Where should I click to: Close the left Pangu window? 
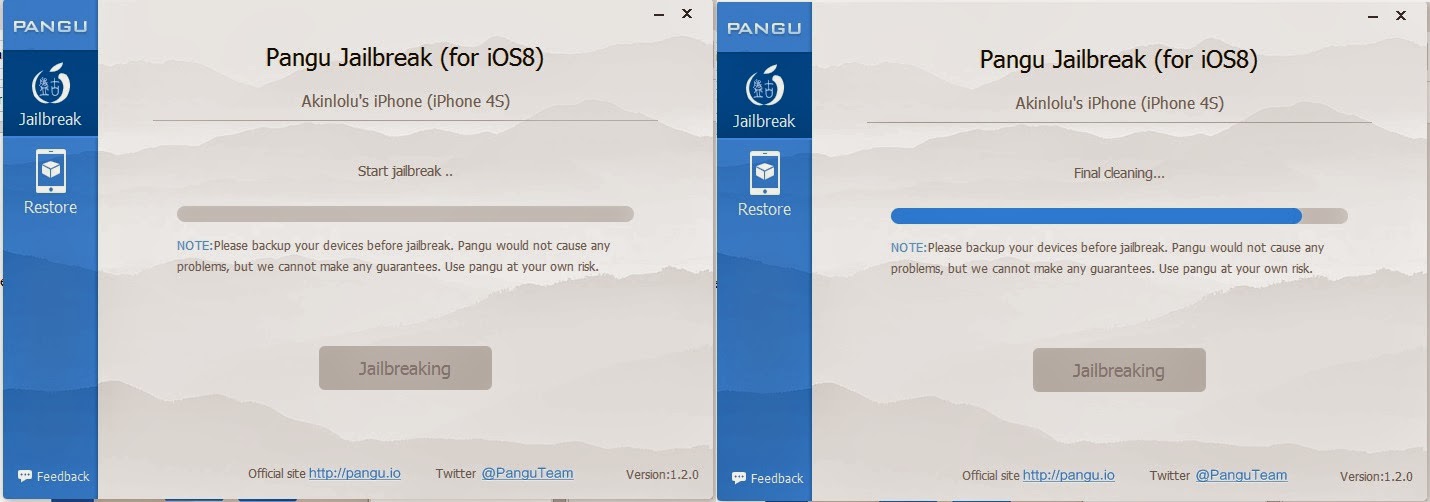[x=686, y=14]
